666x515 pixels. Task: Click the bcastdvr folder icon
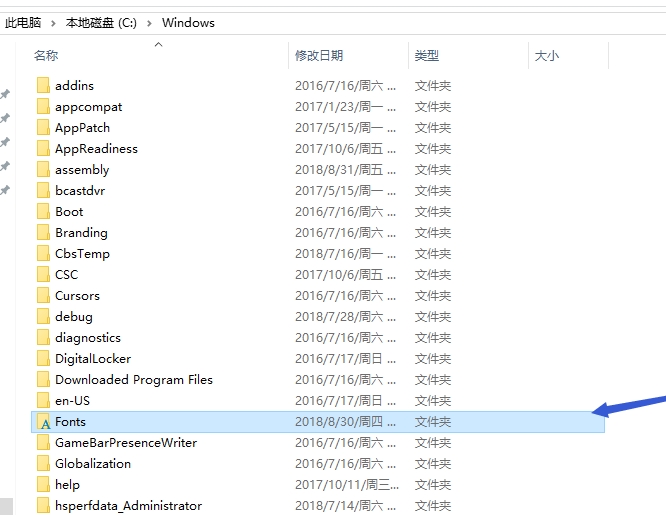click(x=43, y=190)
